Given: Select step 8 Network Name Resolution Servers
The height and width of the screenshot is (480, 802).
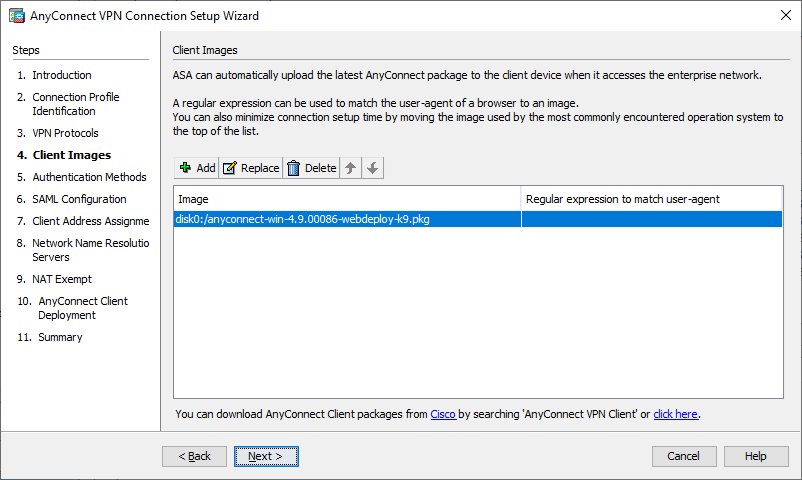Looking at the screenshot, I should coord(83,250).
